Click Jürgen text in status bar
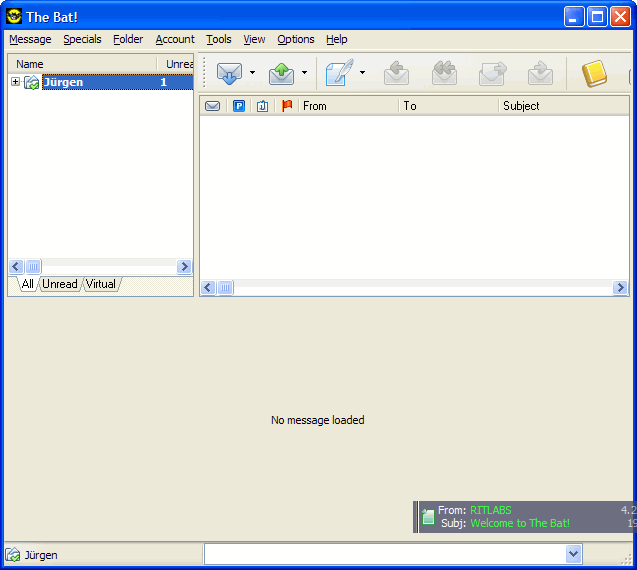This screenshot has height=570, width=637. coord(41,555)
